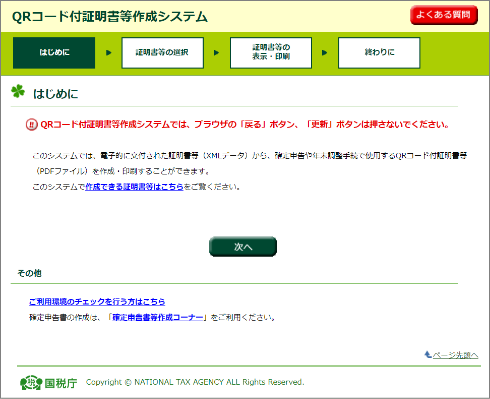Open 作成できる証明書等はこちら link
Screen dimensions: 490x399
pyautogui.click(x=134, y=187)
